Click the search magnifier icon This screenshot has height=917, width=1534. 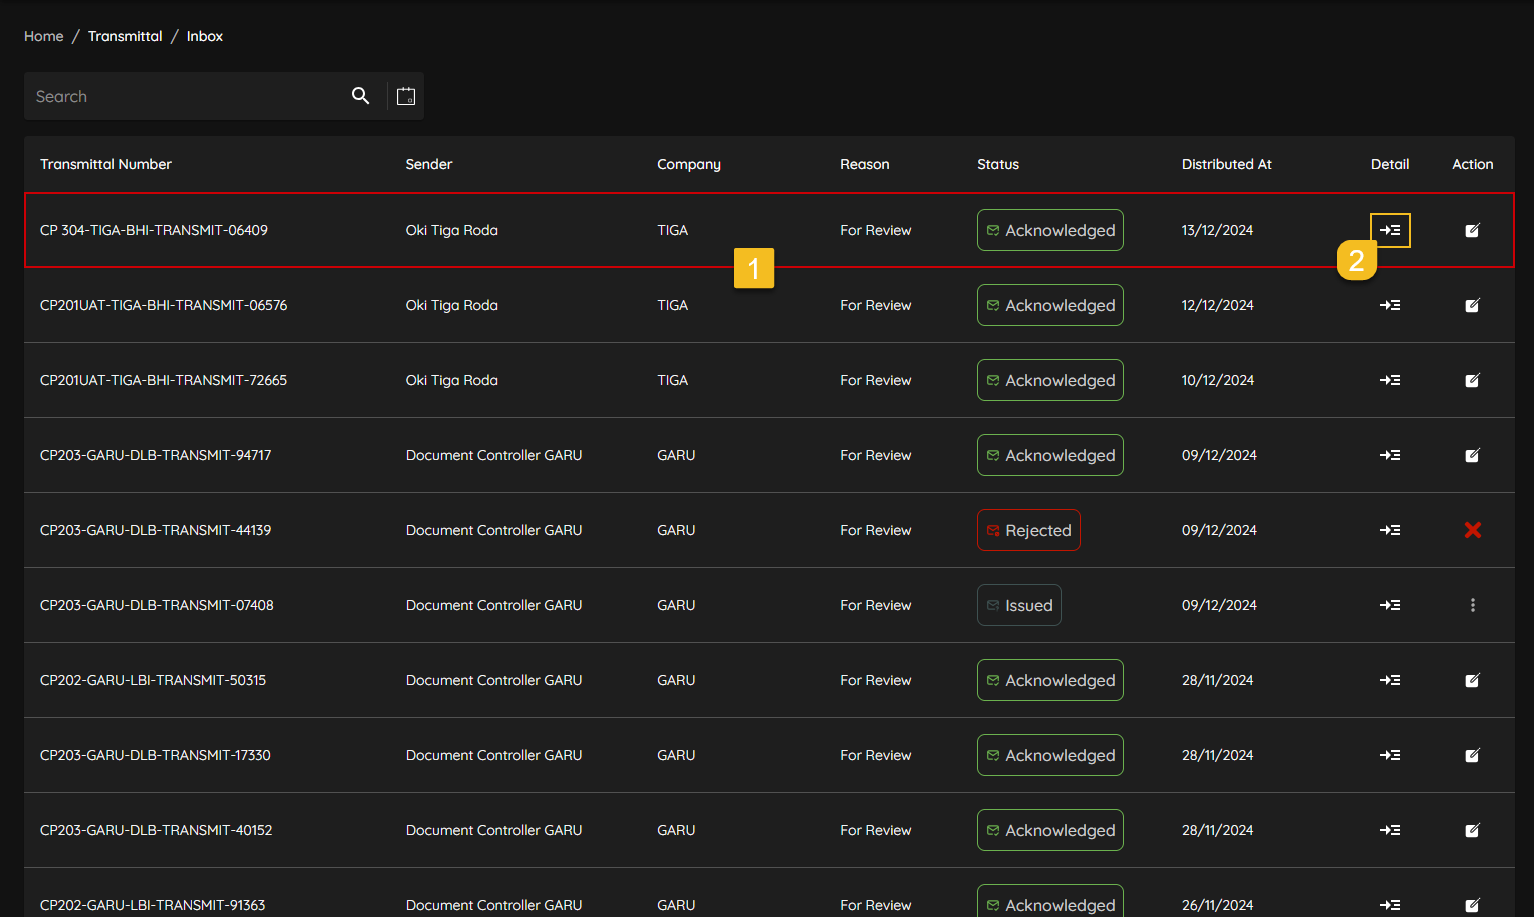coord(361,96)
